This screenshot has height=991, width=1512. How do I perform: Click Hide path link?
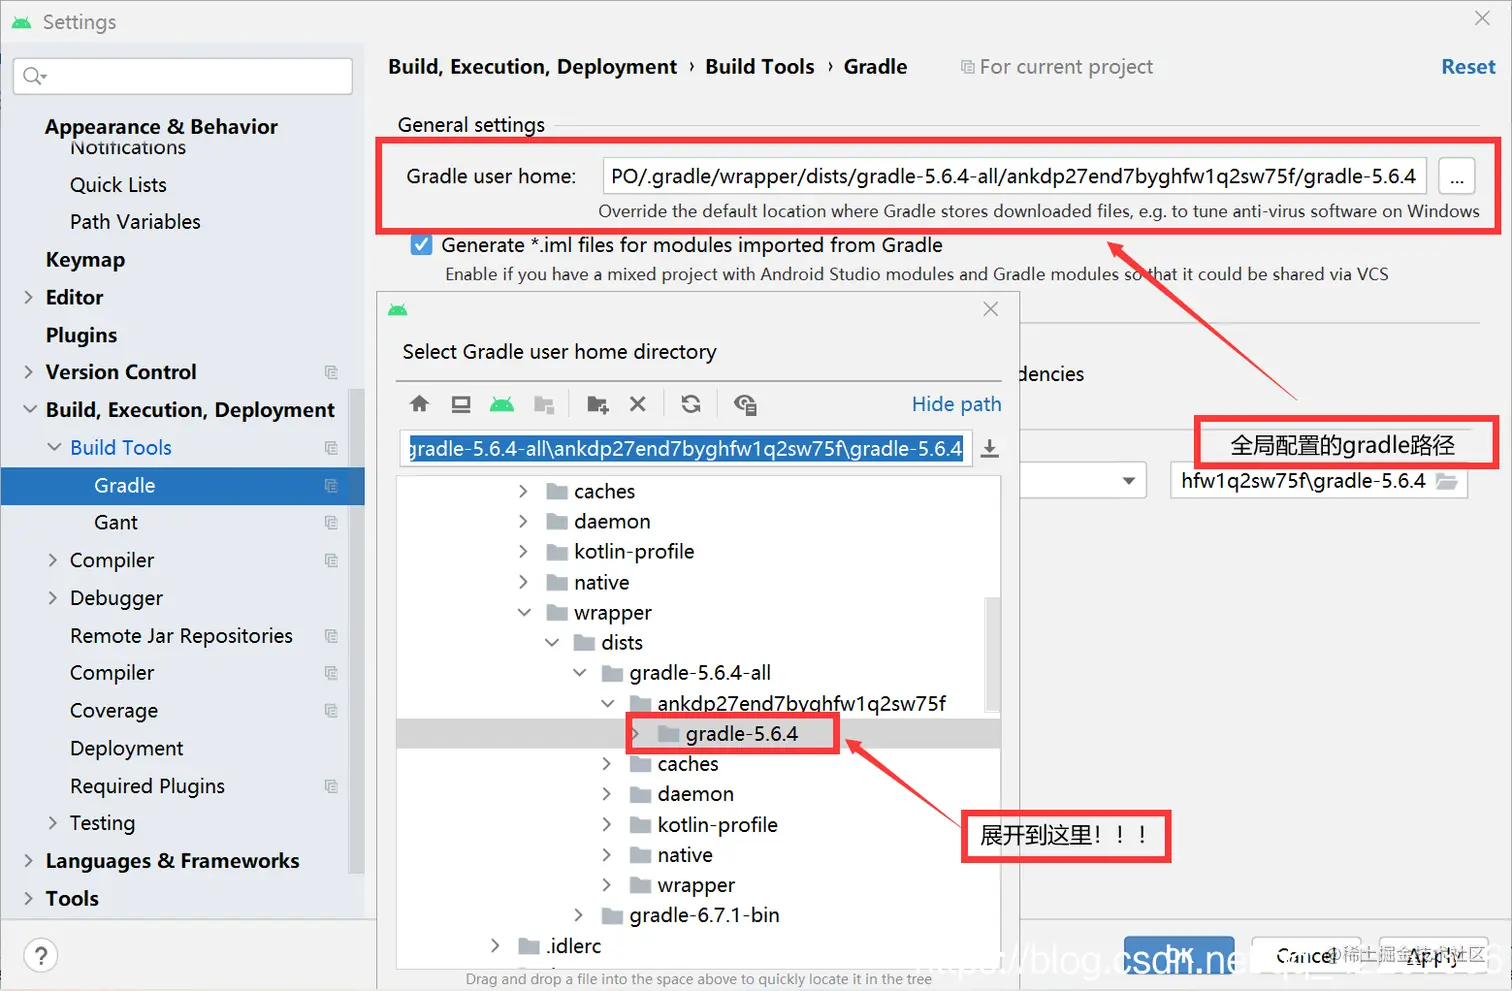click(956, 404)
